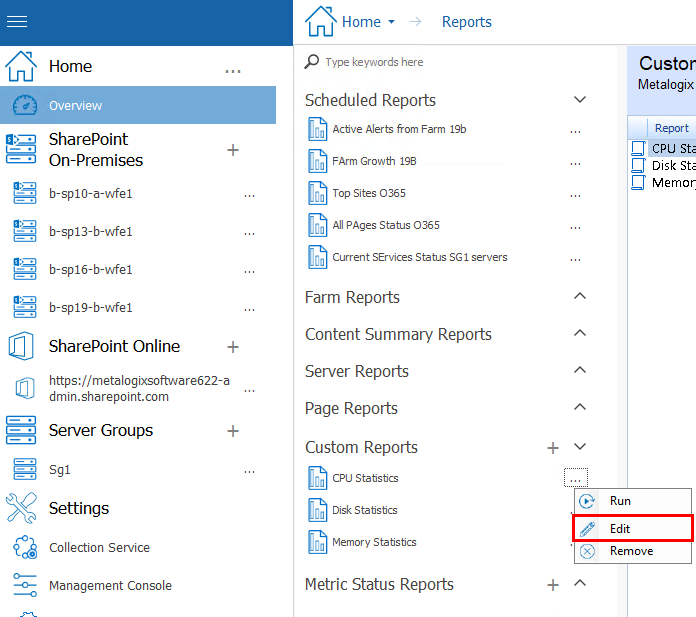Click the Reports breadcrumb link
The image size is (696, 617).
point(467,22)
